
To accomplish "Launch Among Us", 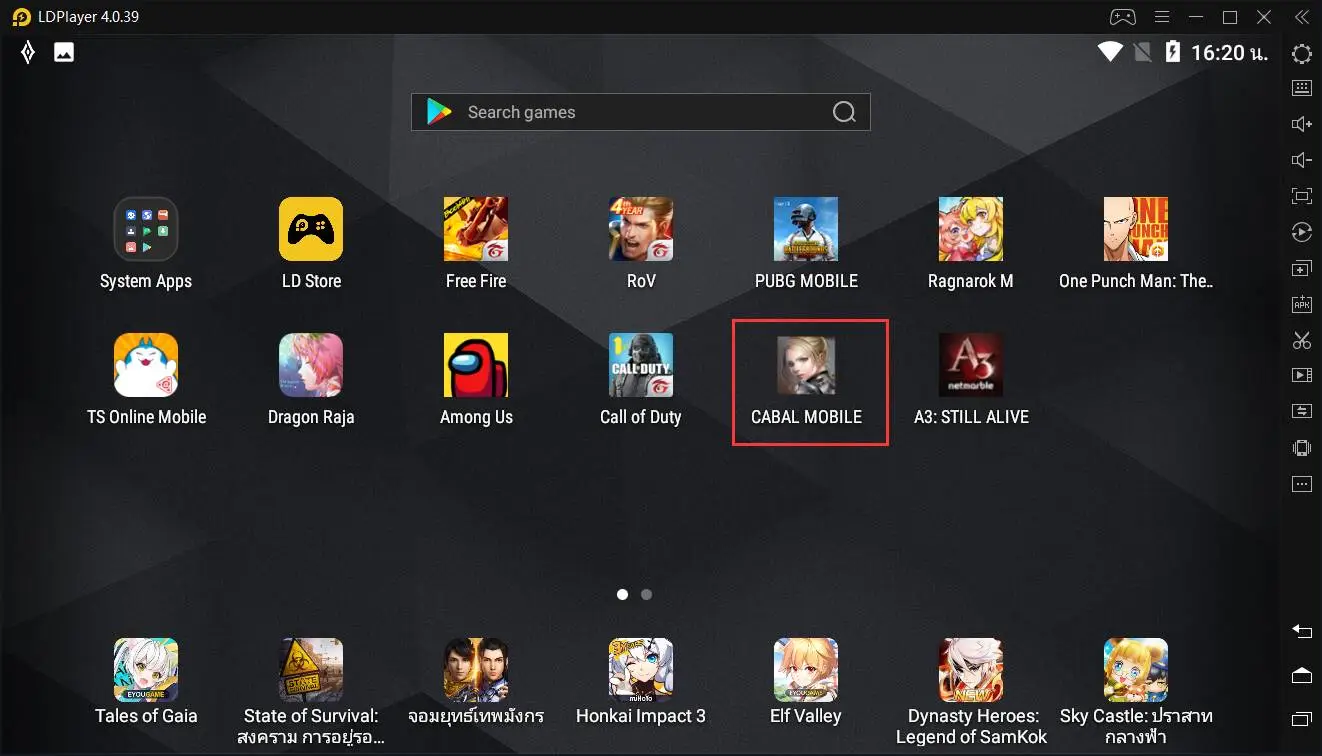I will 476,365.
